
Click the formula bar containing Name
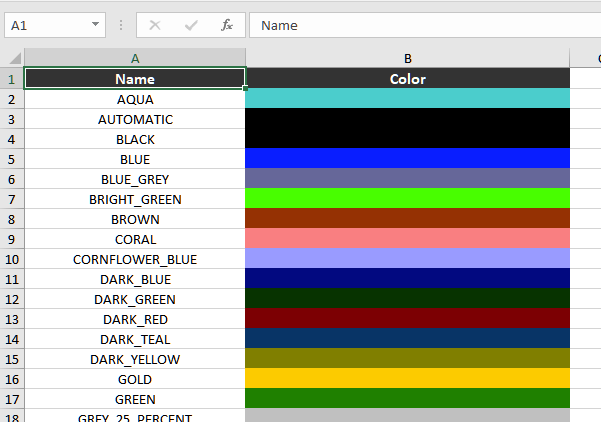point(425,25)
